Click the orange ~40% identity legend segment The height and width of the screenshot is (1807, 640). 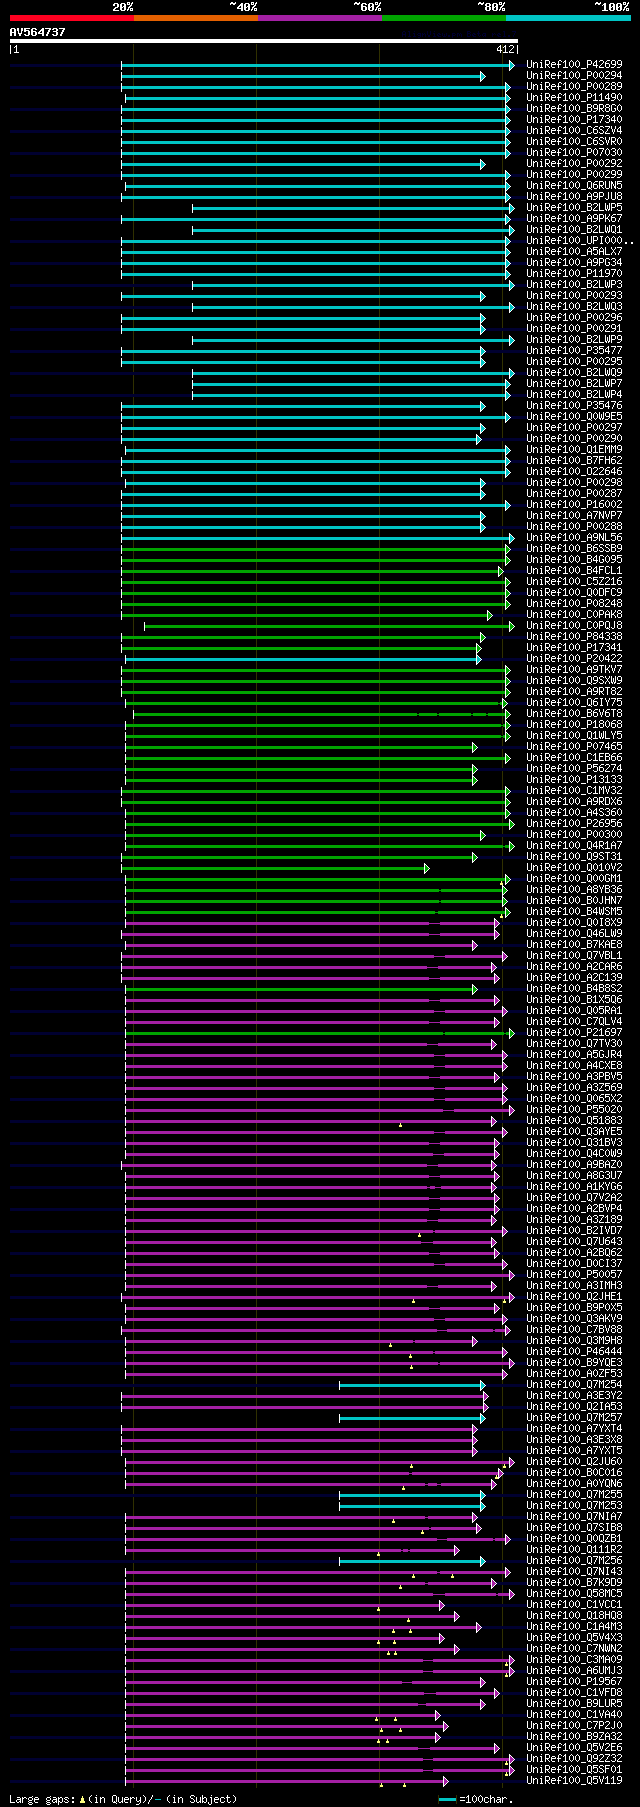pos(195,18)
